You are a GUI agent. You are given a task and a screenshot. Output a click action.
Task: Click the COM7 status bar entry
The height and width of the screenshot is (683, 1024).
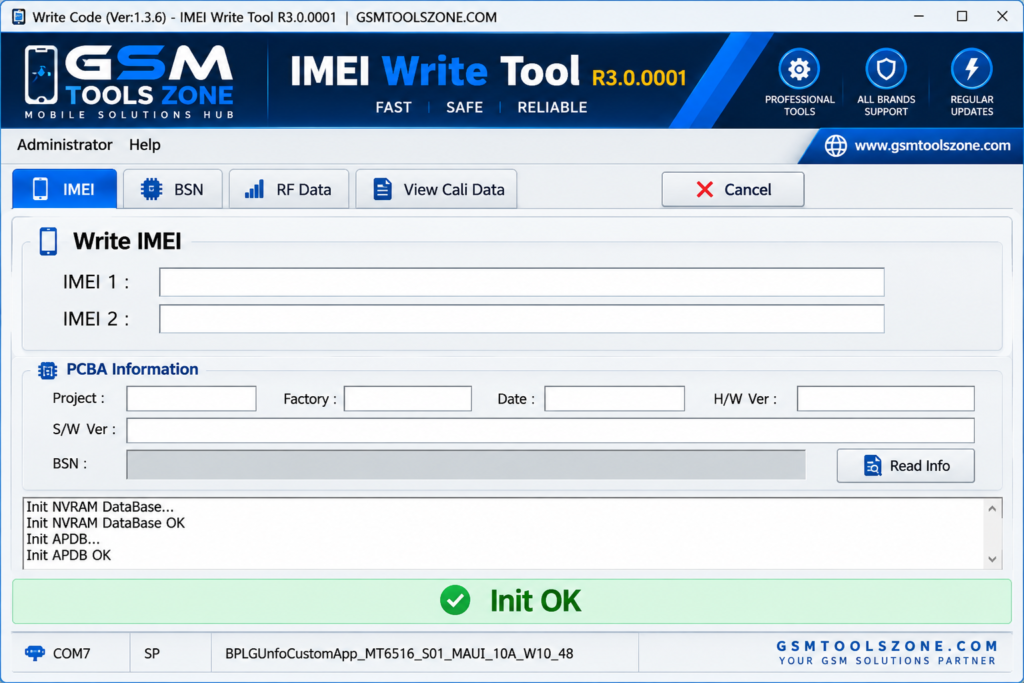coord(71,653)
